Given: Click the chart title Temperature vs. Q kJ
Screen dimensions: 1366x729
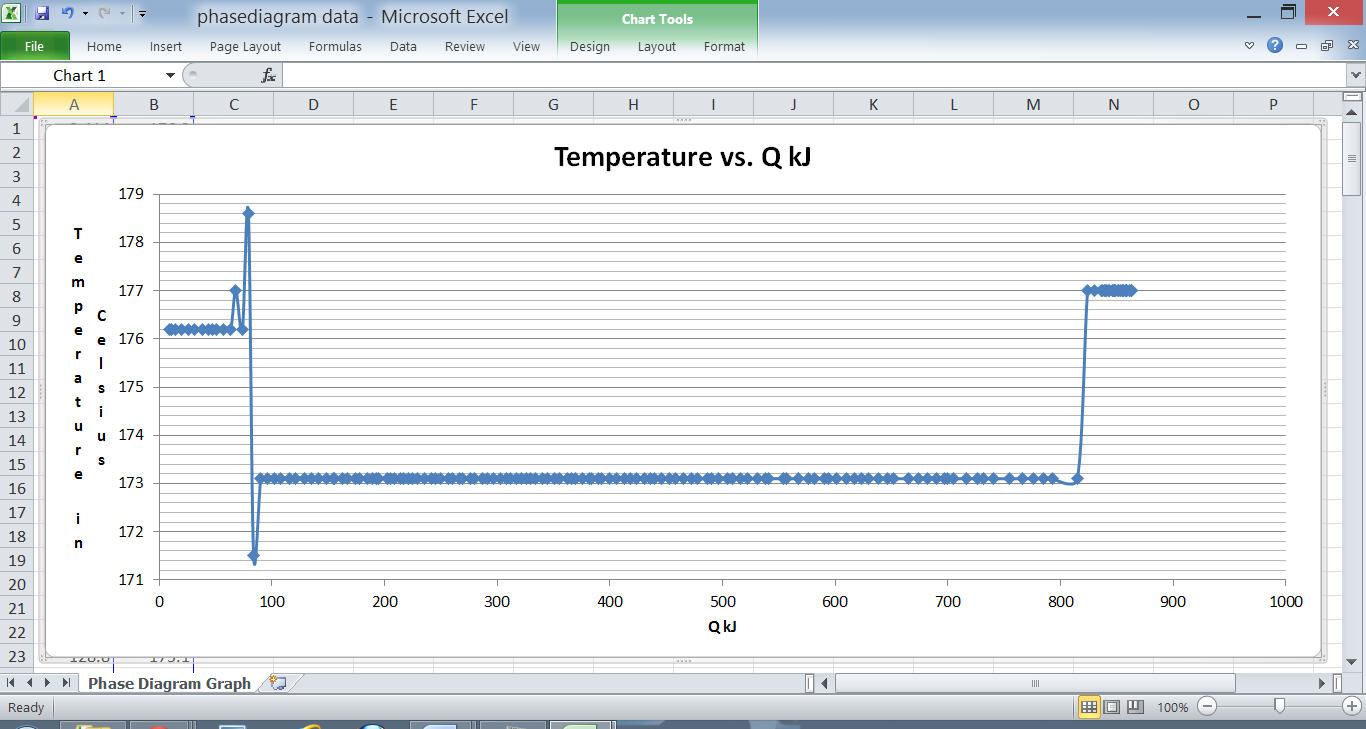Looking at the screenshot, I should (682, 157).
